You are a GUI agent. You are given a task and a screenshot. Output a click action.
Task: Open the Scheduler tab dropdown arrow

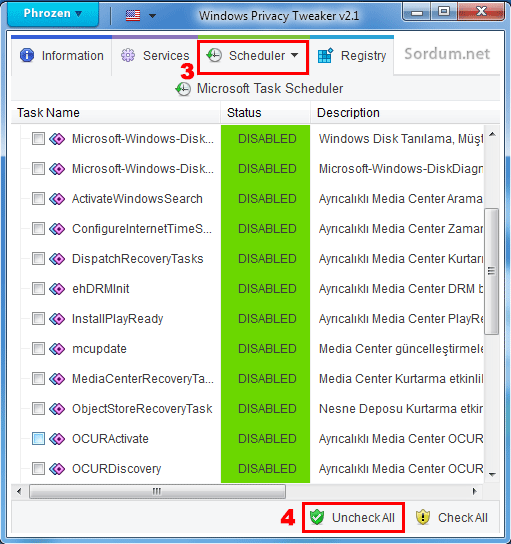[x=295, y=55]
